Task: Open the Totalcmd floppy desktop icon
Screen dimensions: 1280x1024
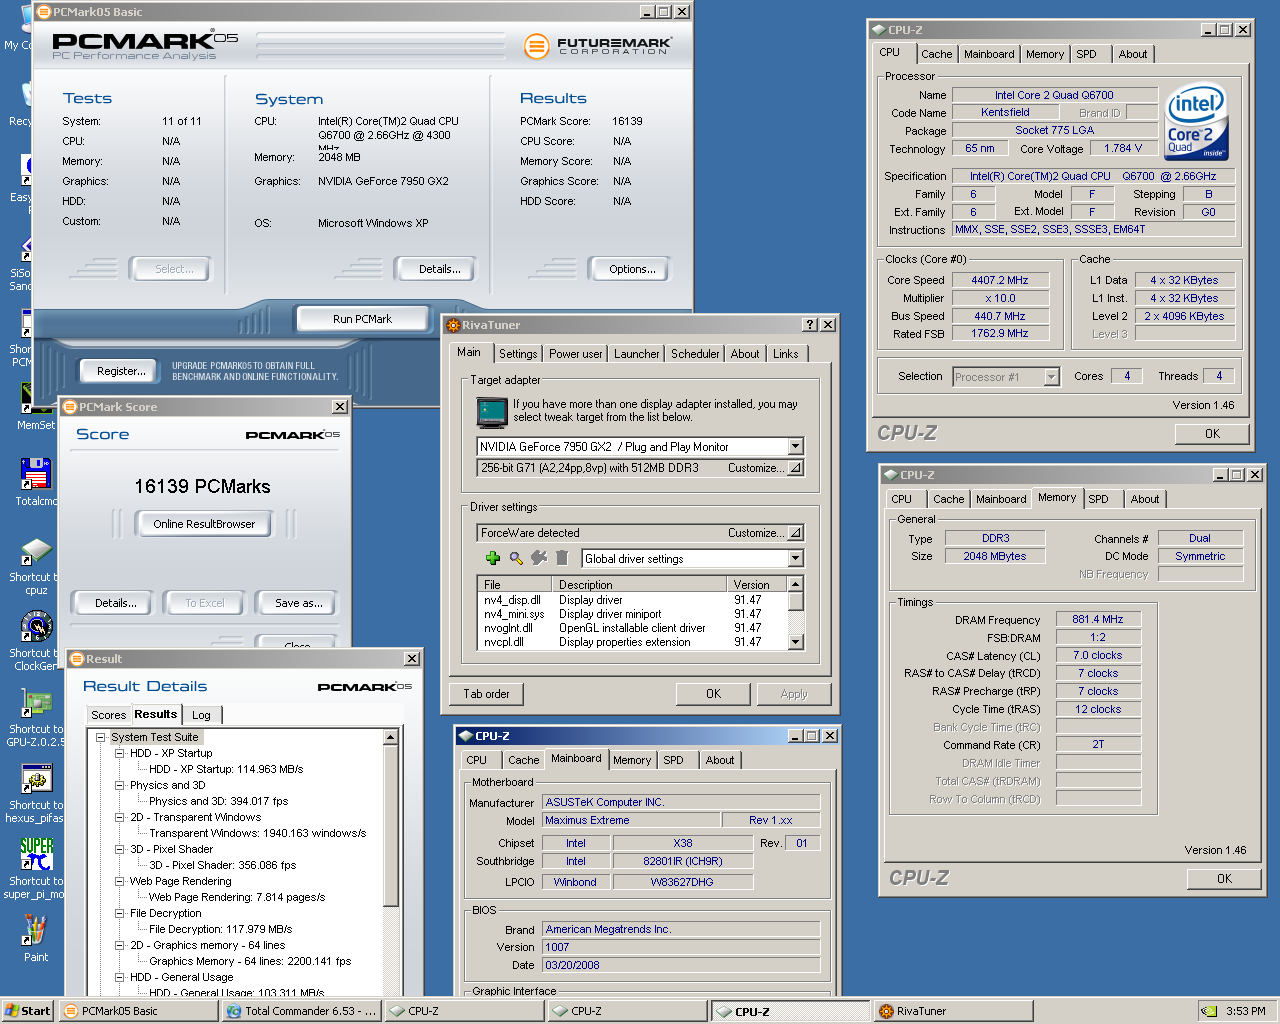Action: point(36,474)
